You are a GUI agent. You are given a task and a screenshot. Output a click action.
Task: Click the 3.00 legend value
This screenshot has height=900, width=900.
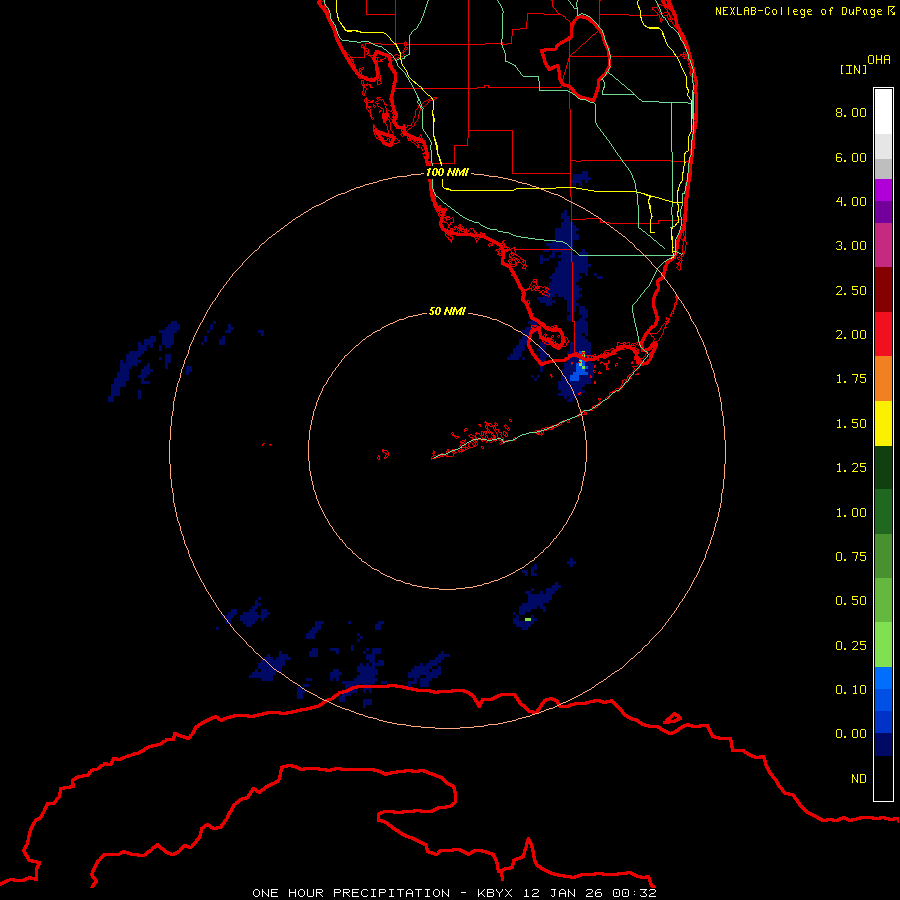pyautogui.click(x=851, y=246)
